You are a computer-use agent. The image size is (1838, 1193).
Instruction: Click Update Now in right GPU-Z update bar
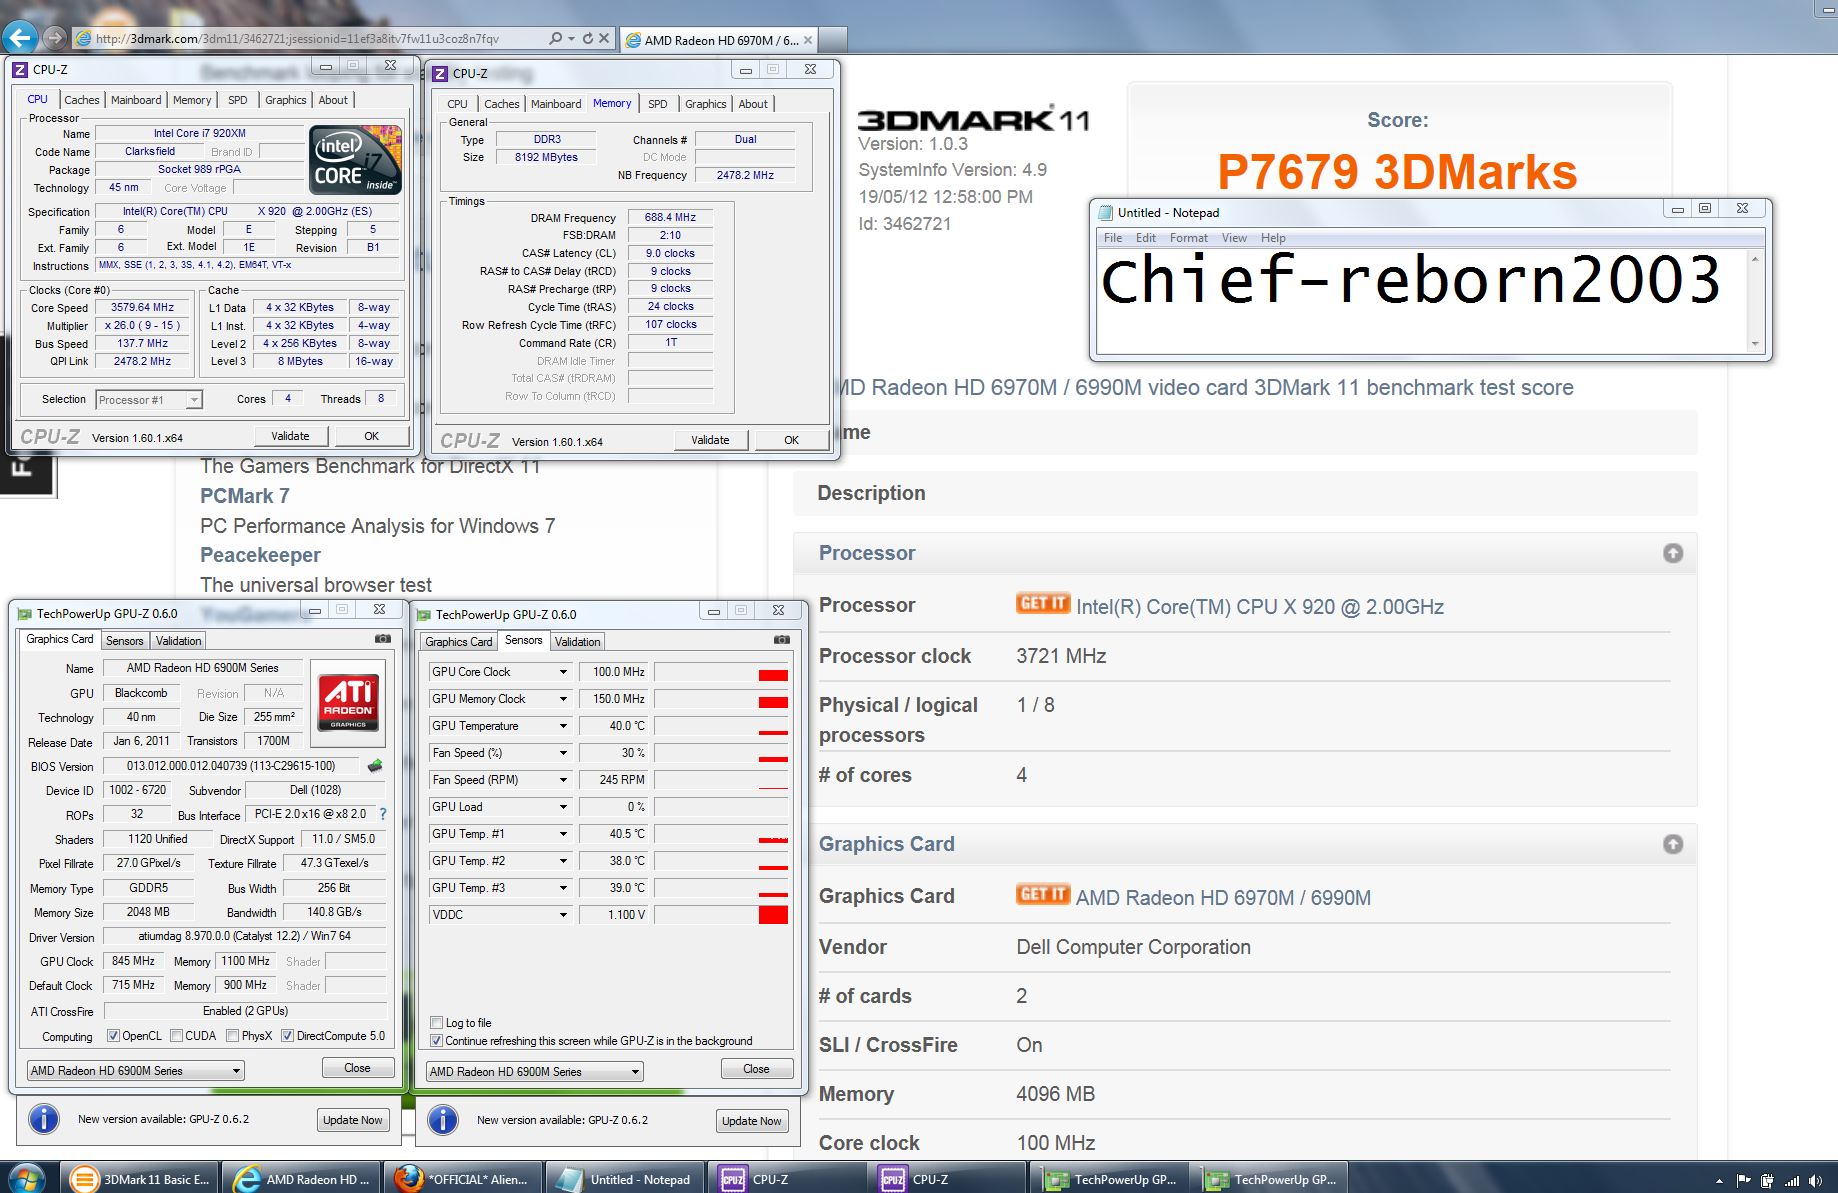[752, 1121]
